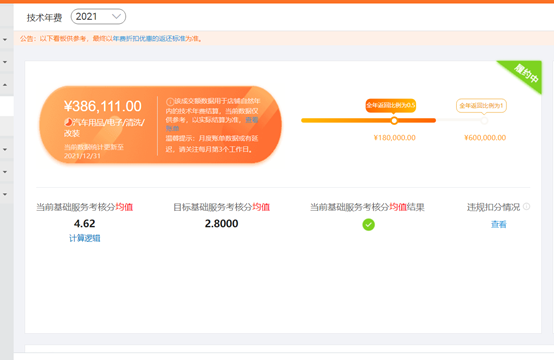This screenshot has height=360, width=554.
Task: Click the 全年返回比例为0.5 orange badge
Action: coord(390,105)
